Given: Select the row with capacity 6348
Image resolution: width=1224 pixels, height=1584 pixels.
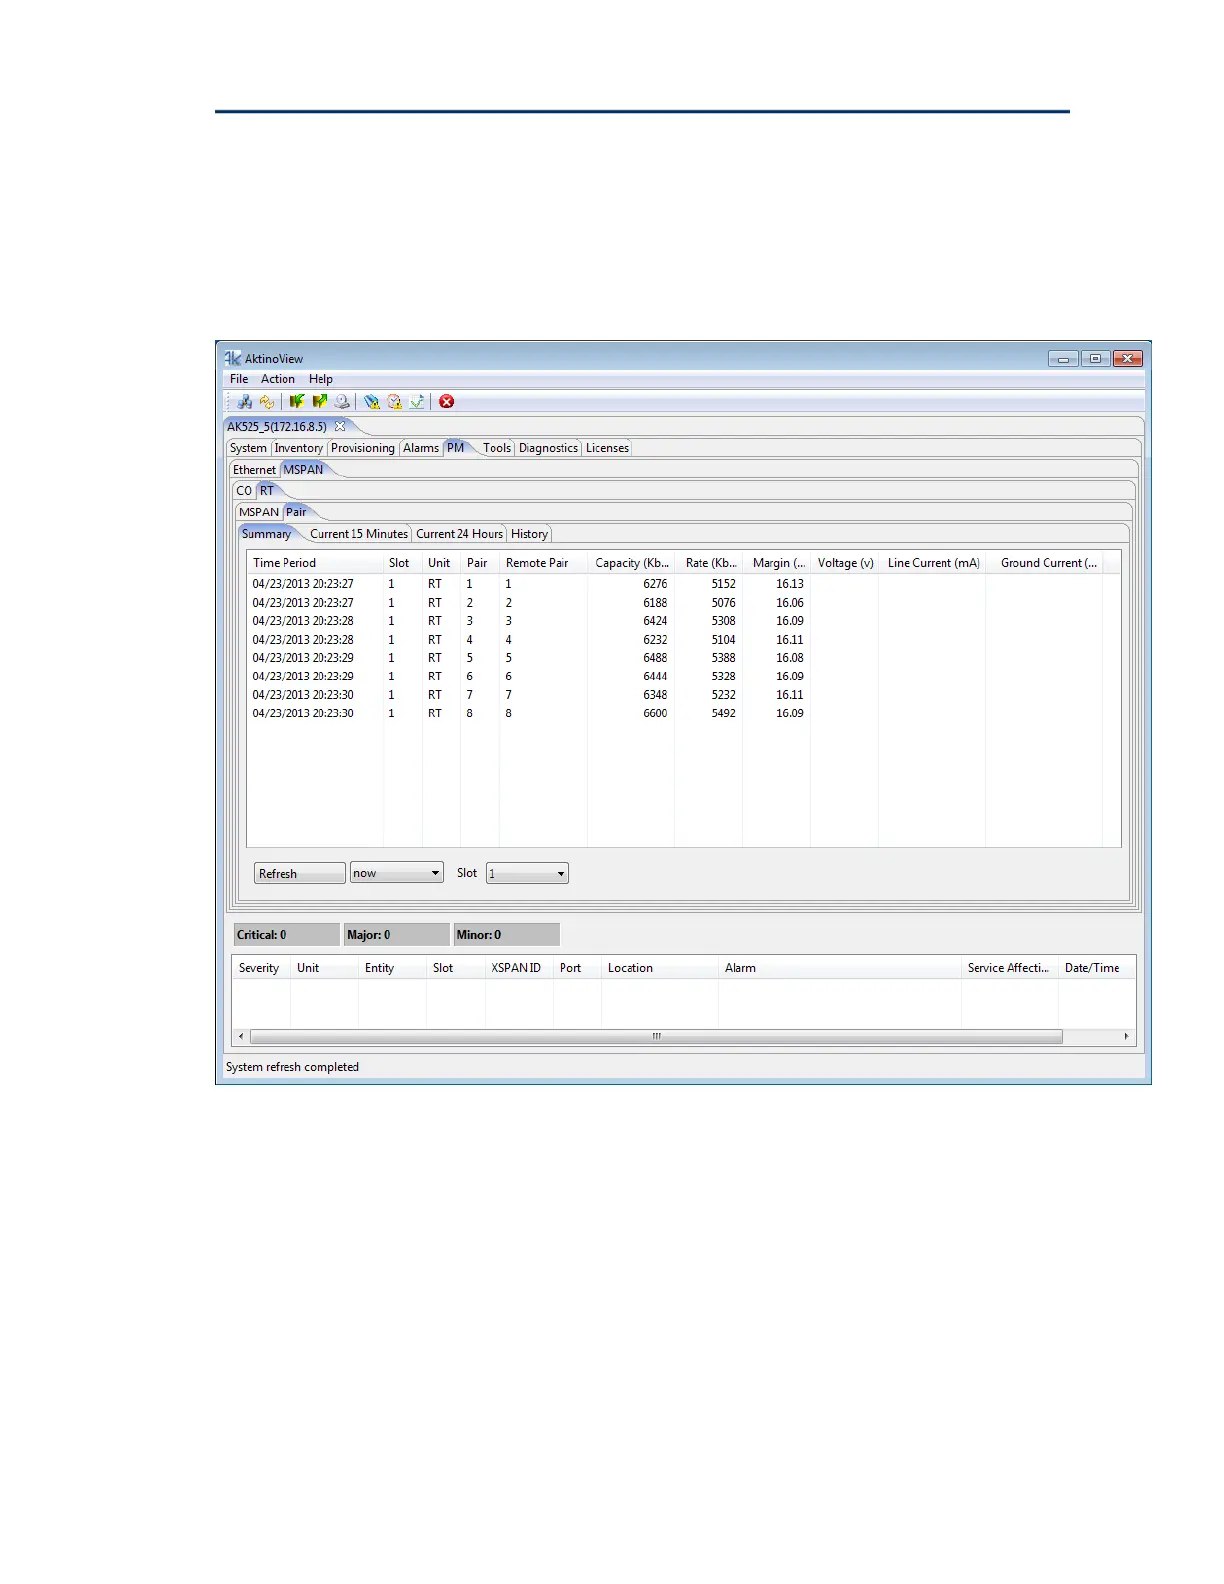Looking at the screenshot, I should 683,695.
